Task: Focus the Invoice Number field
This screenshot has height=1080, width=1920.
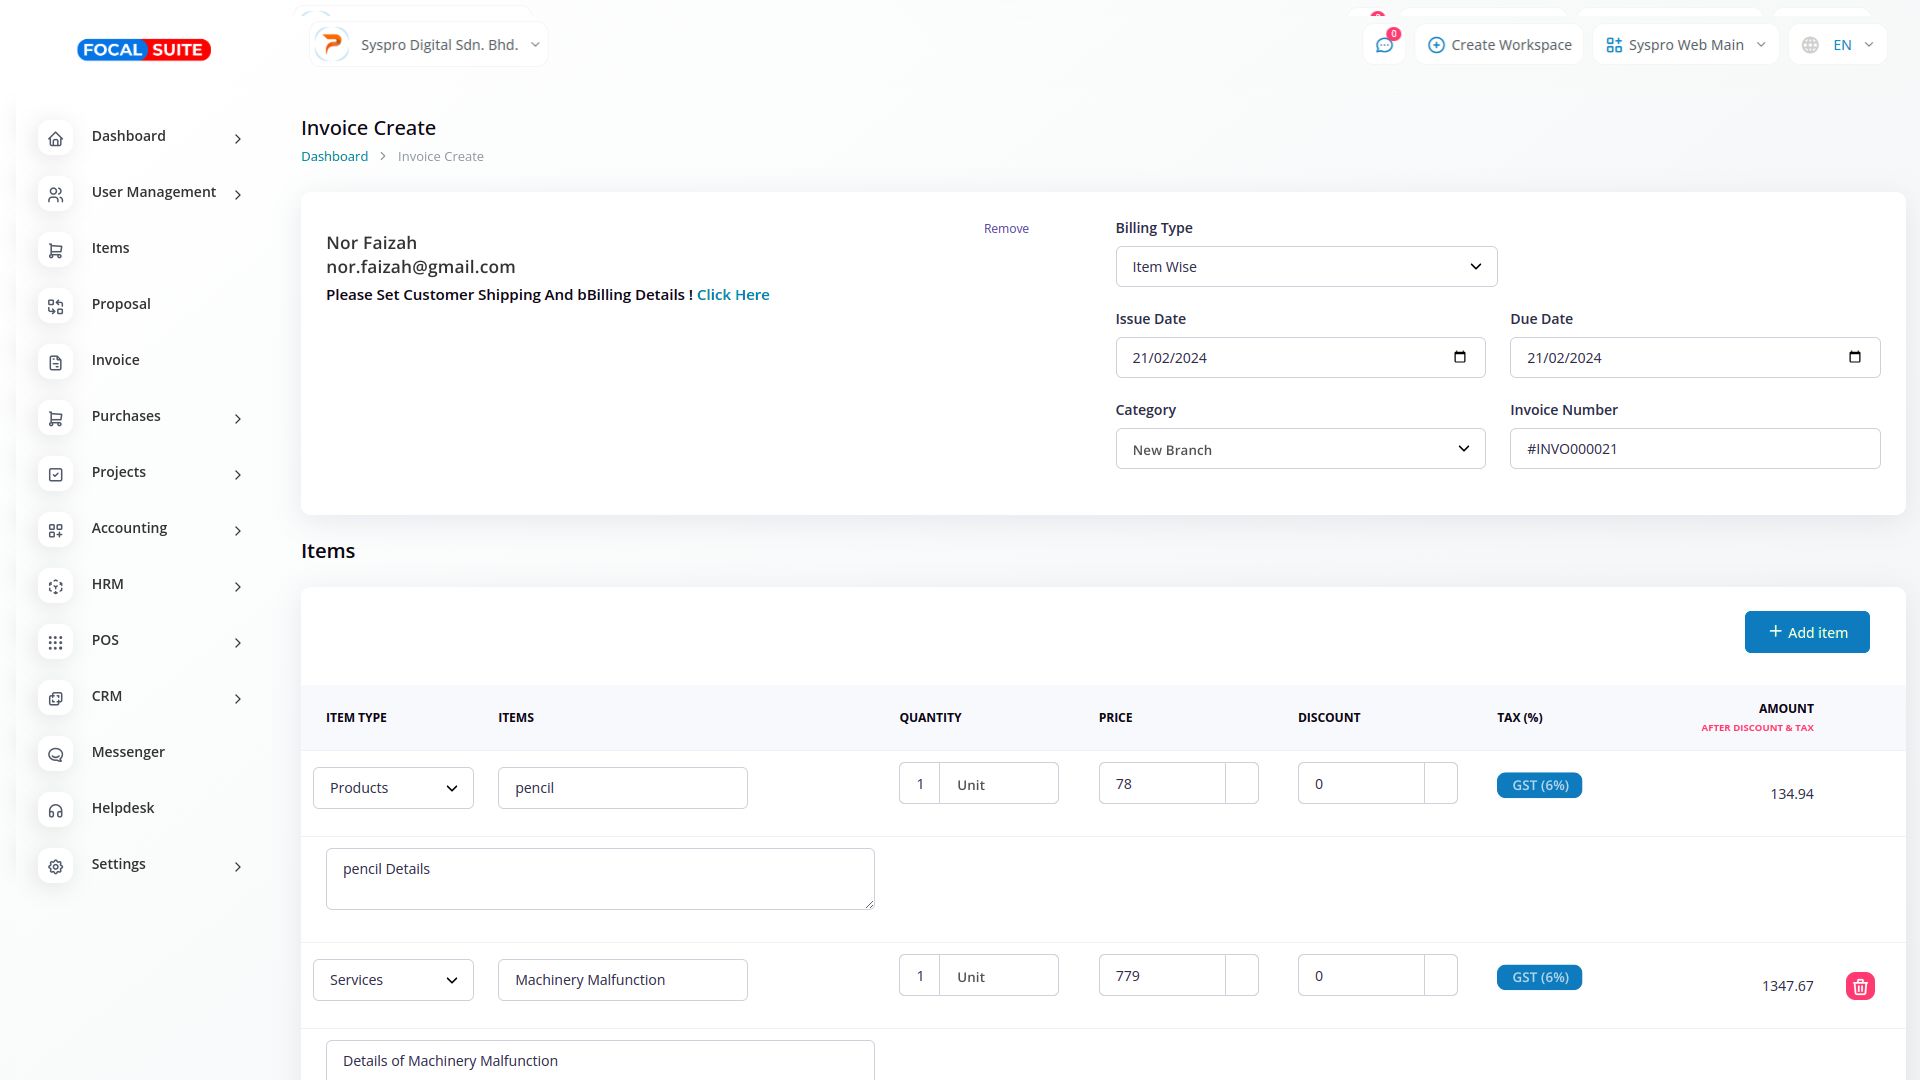Action: [x=1694, y=449]
